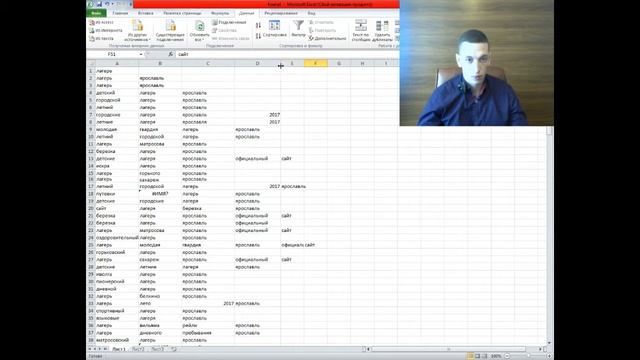Click the zoom slider track
Image resolution: width=640 pixels, height=360 pixels.
point(528,356)
